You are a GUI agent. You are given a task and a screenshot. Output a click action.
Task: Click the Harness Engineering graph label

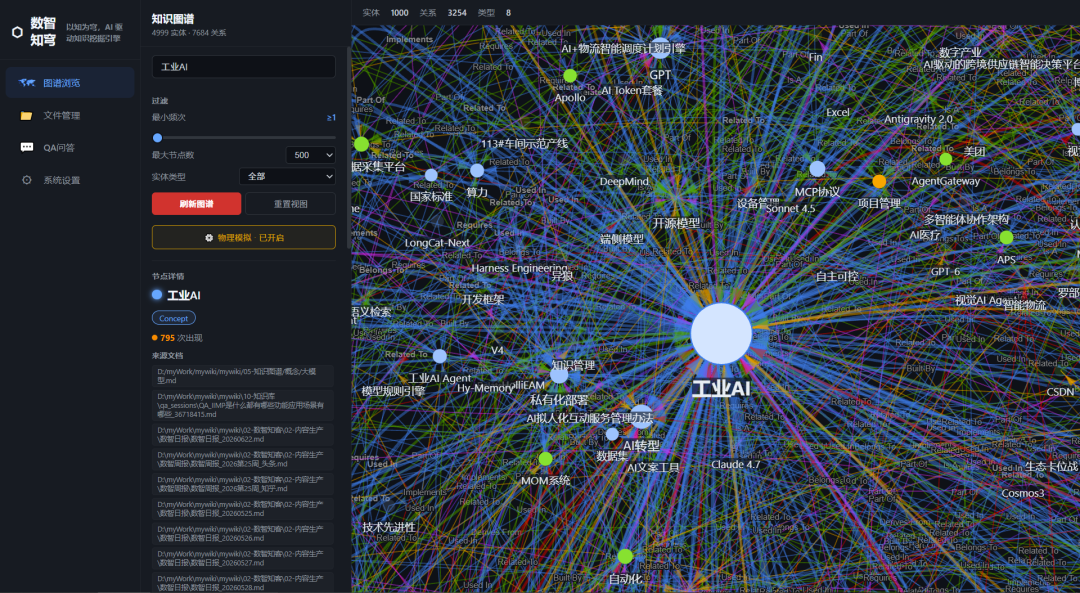pyautogui.click(x=519, y=269)
